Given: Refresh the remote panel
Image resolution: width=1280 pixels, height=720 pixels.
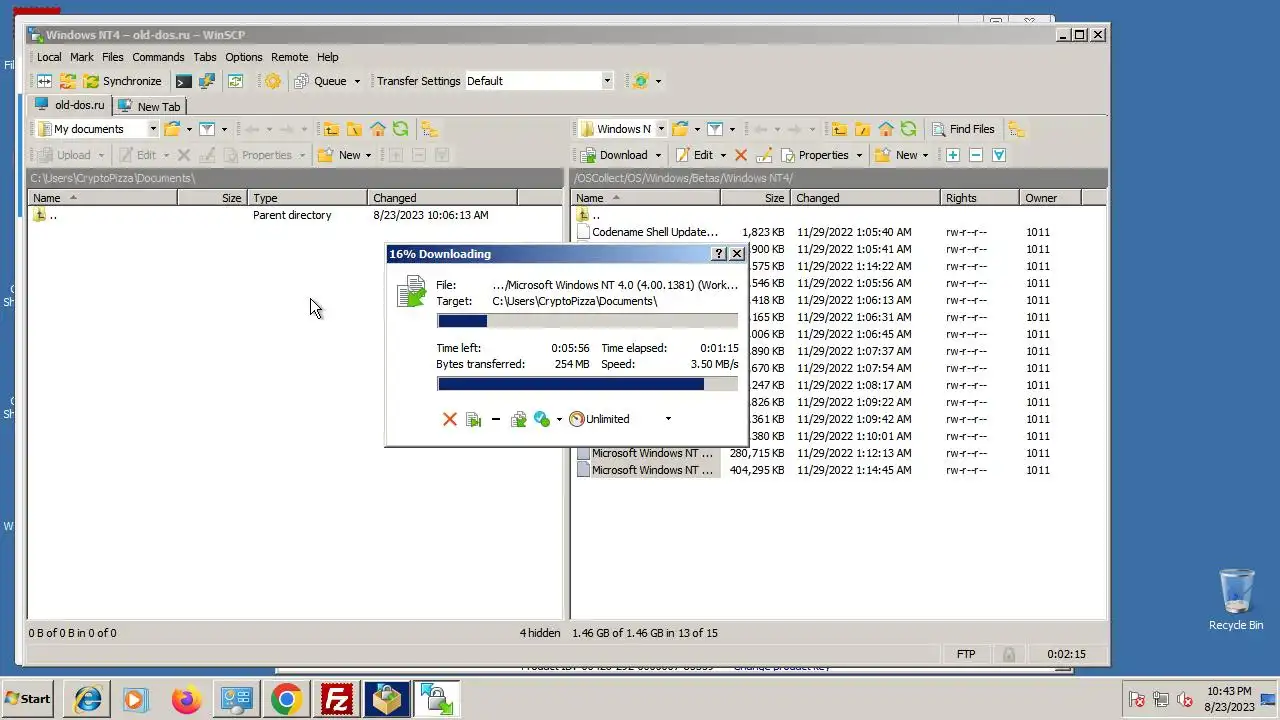Looking at the screenshot, I should [x=908, y=129].
